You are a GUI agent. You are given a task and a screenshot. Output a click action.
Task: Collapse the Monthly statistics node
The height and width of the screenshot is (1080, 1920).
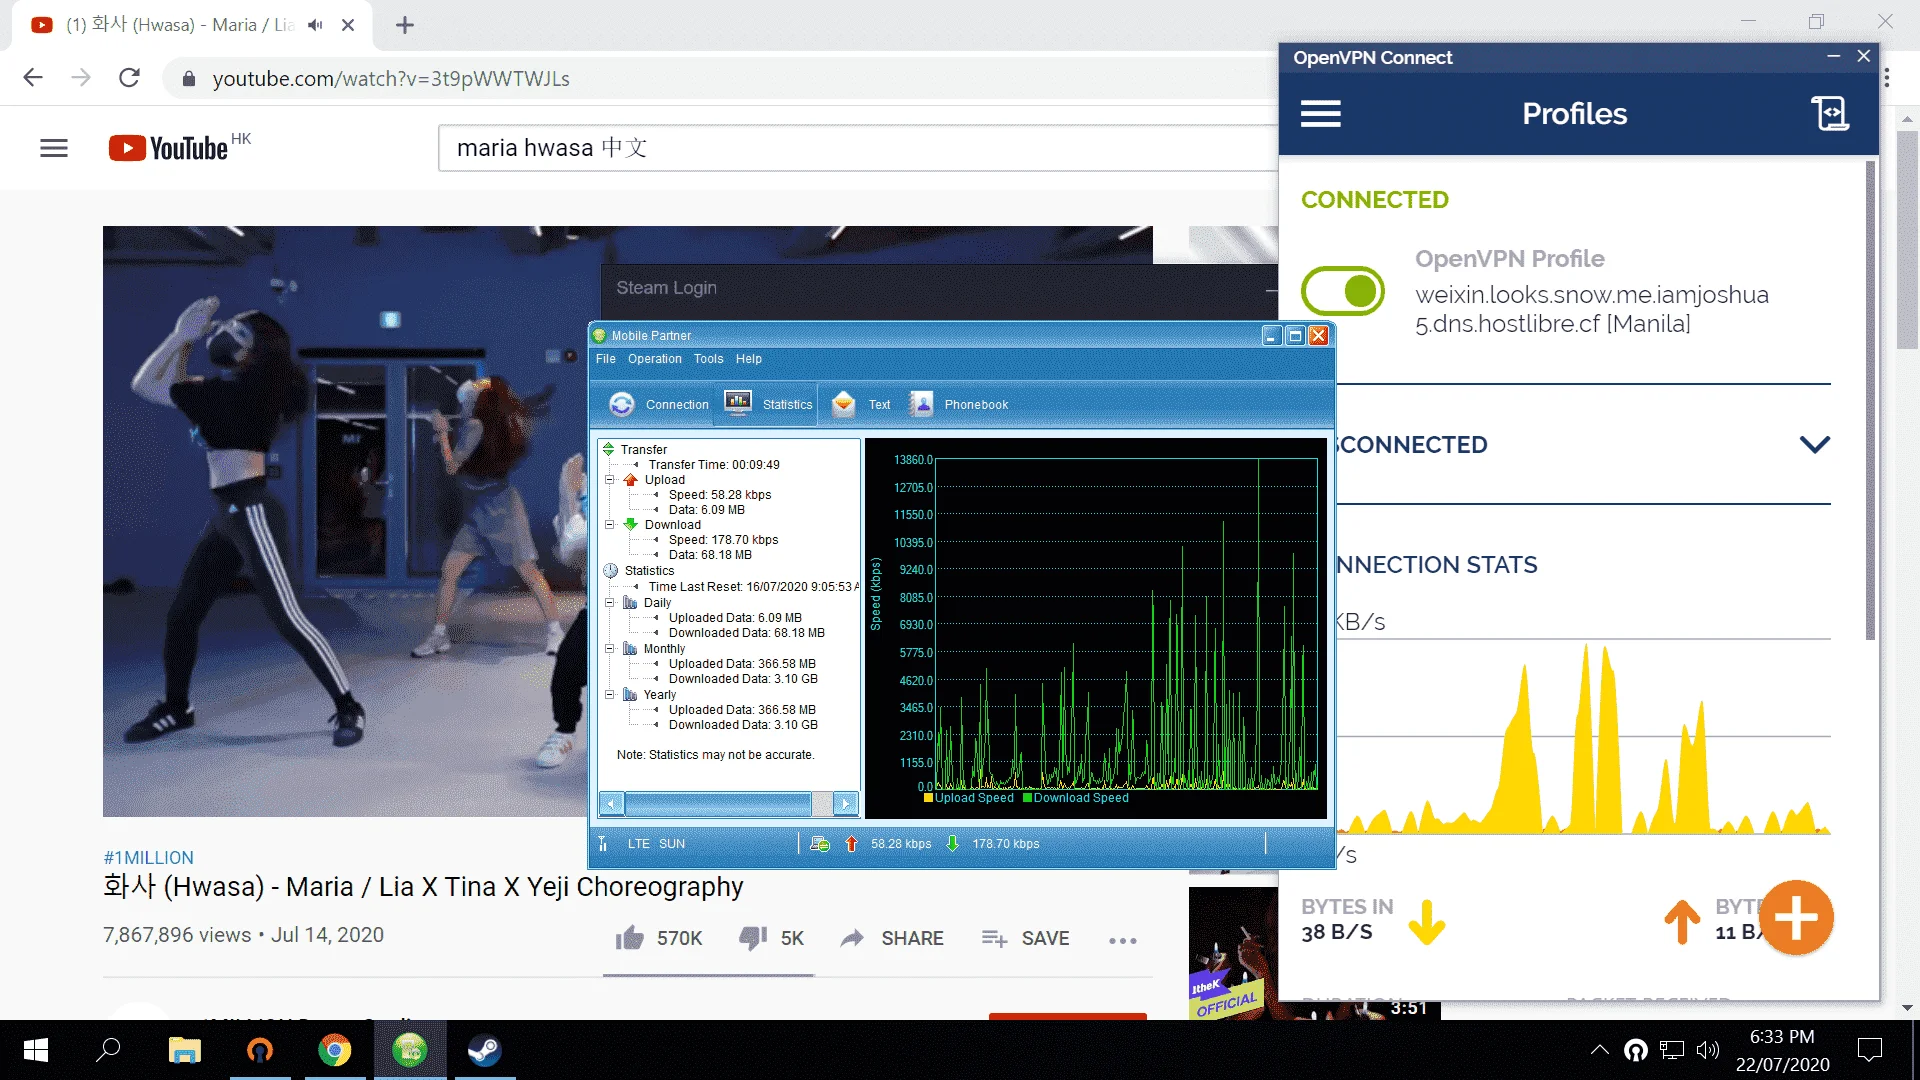pyautogui.click(x=610, y=649)
